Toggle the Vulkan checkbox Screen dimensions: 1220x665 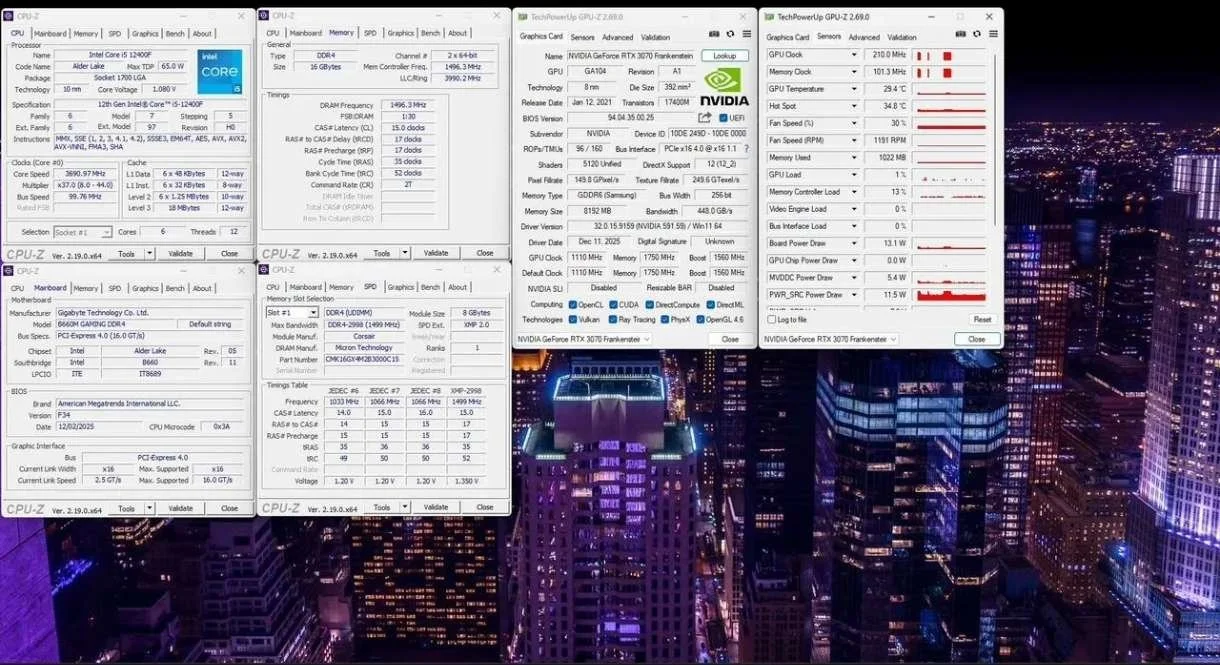tap(572, 320)
